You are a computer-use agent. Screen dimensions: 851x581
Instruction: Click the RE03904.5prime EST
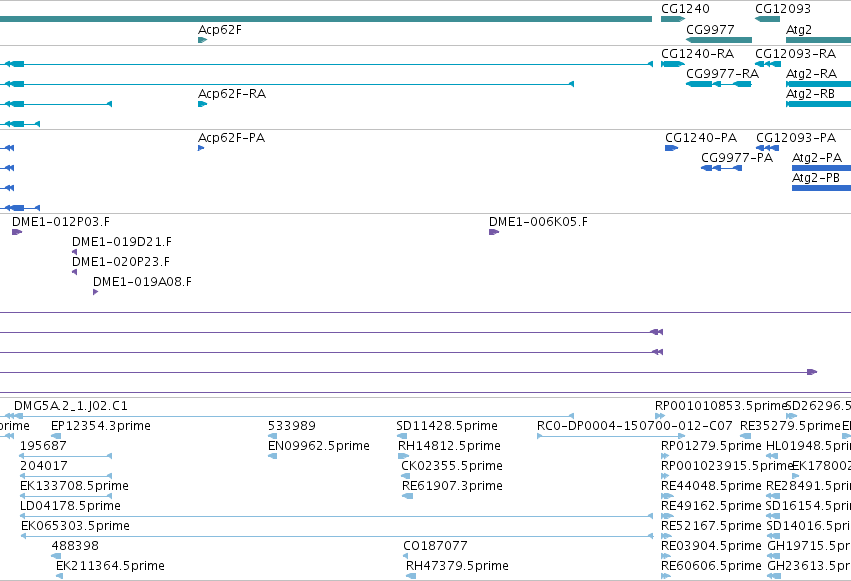(x=666, y=556)
